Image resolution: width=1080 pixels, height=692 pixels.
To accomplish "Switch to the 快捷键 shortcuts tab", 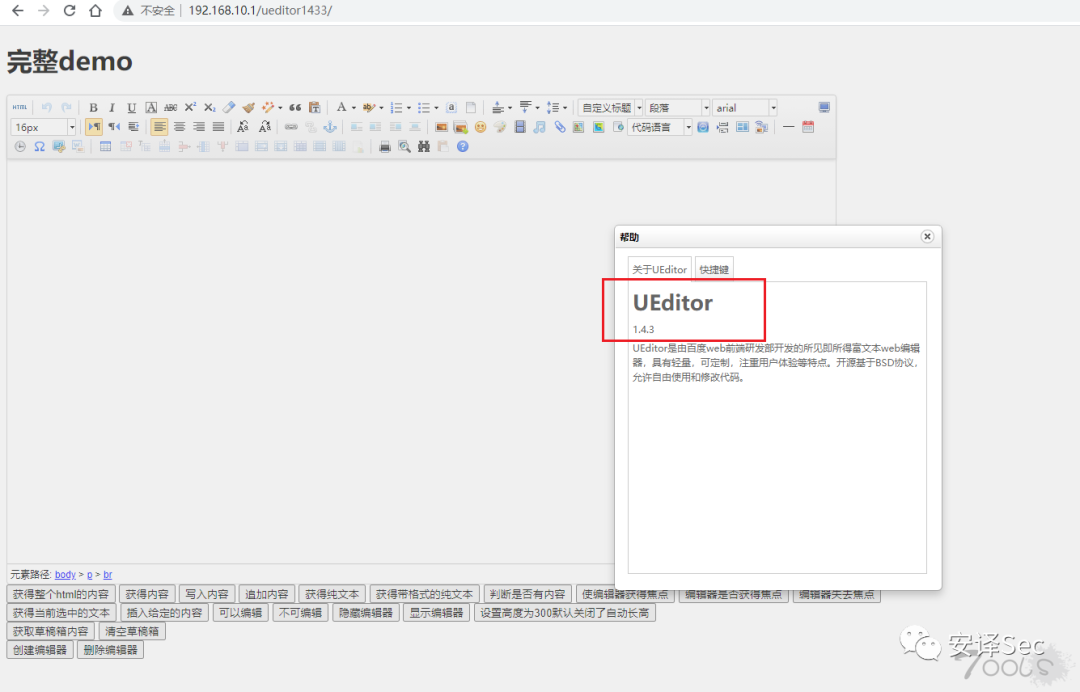I will [x=714, y=269].
